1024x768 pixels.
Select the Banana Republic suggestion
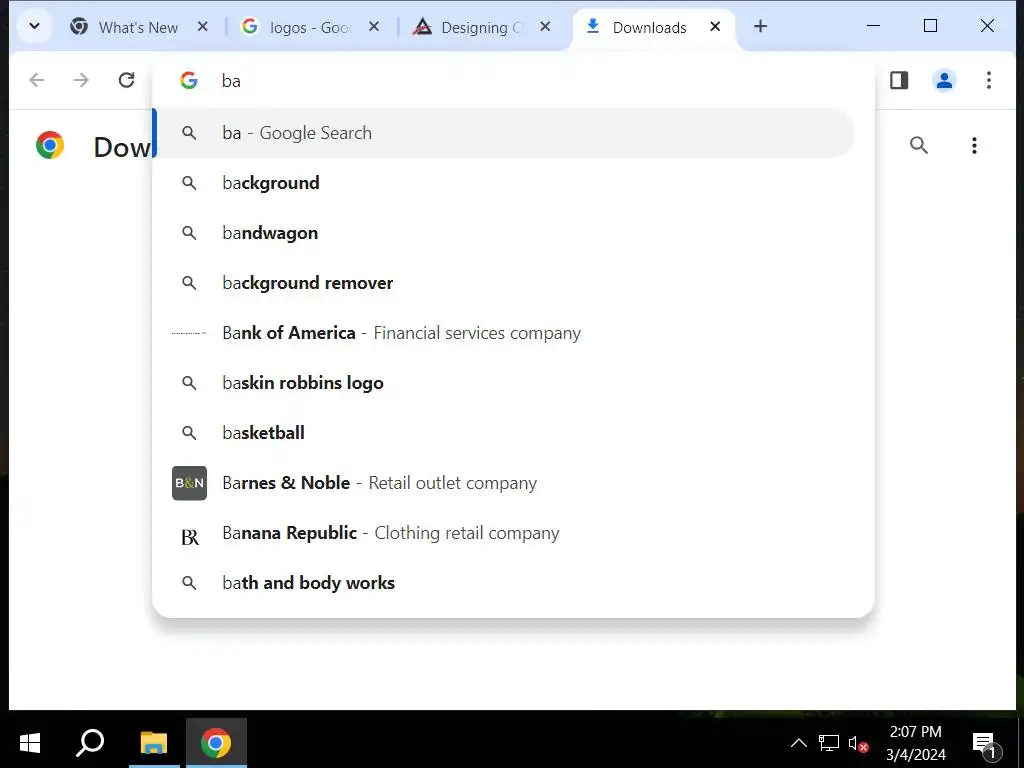(505, 533)
